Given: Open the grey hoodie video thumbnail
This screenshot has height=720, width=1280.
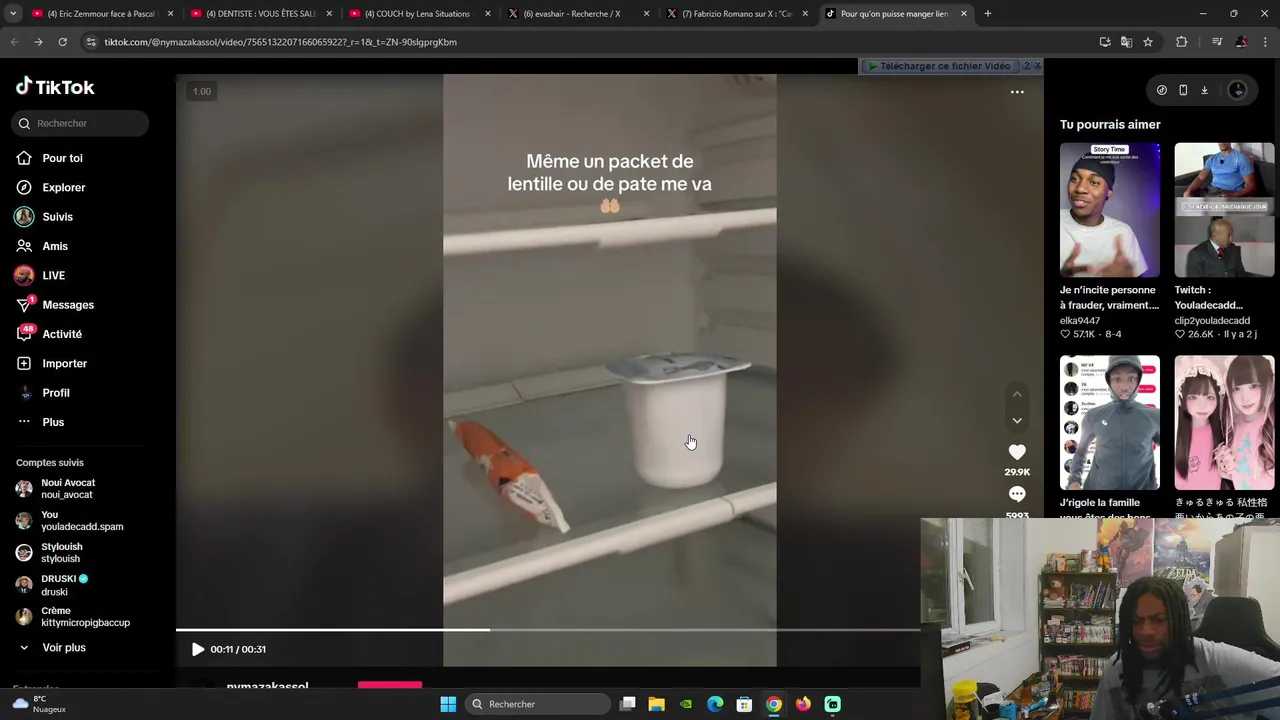Looking at the screenshot, I should [1110, 423].
